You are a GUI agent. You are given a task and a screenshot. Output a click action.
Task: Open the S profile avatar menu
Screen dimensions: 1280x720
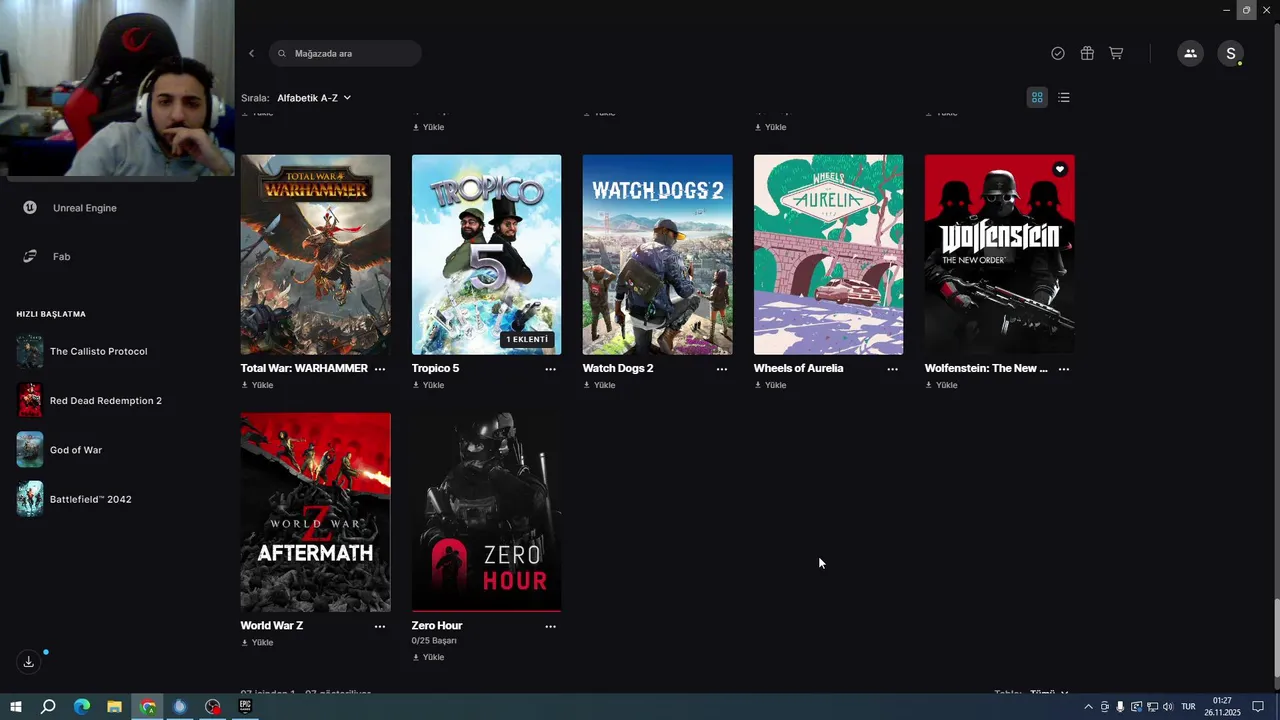[x=1231, y=54]
